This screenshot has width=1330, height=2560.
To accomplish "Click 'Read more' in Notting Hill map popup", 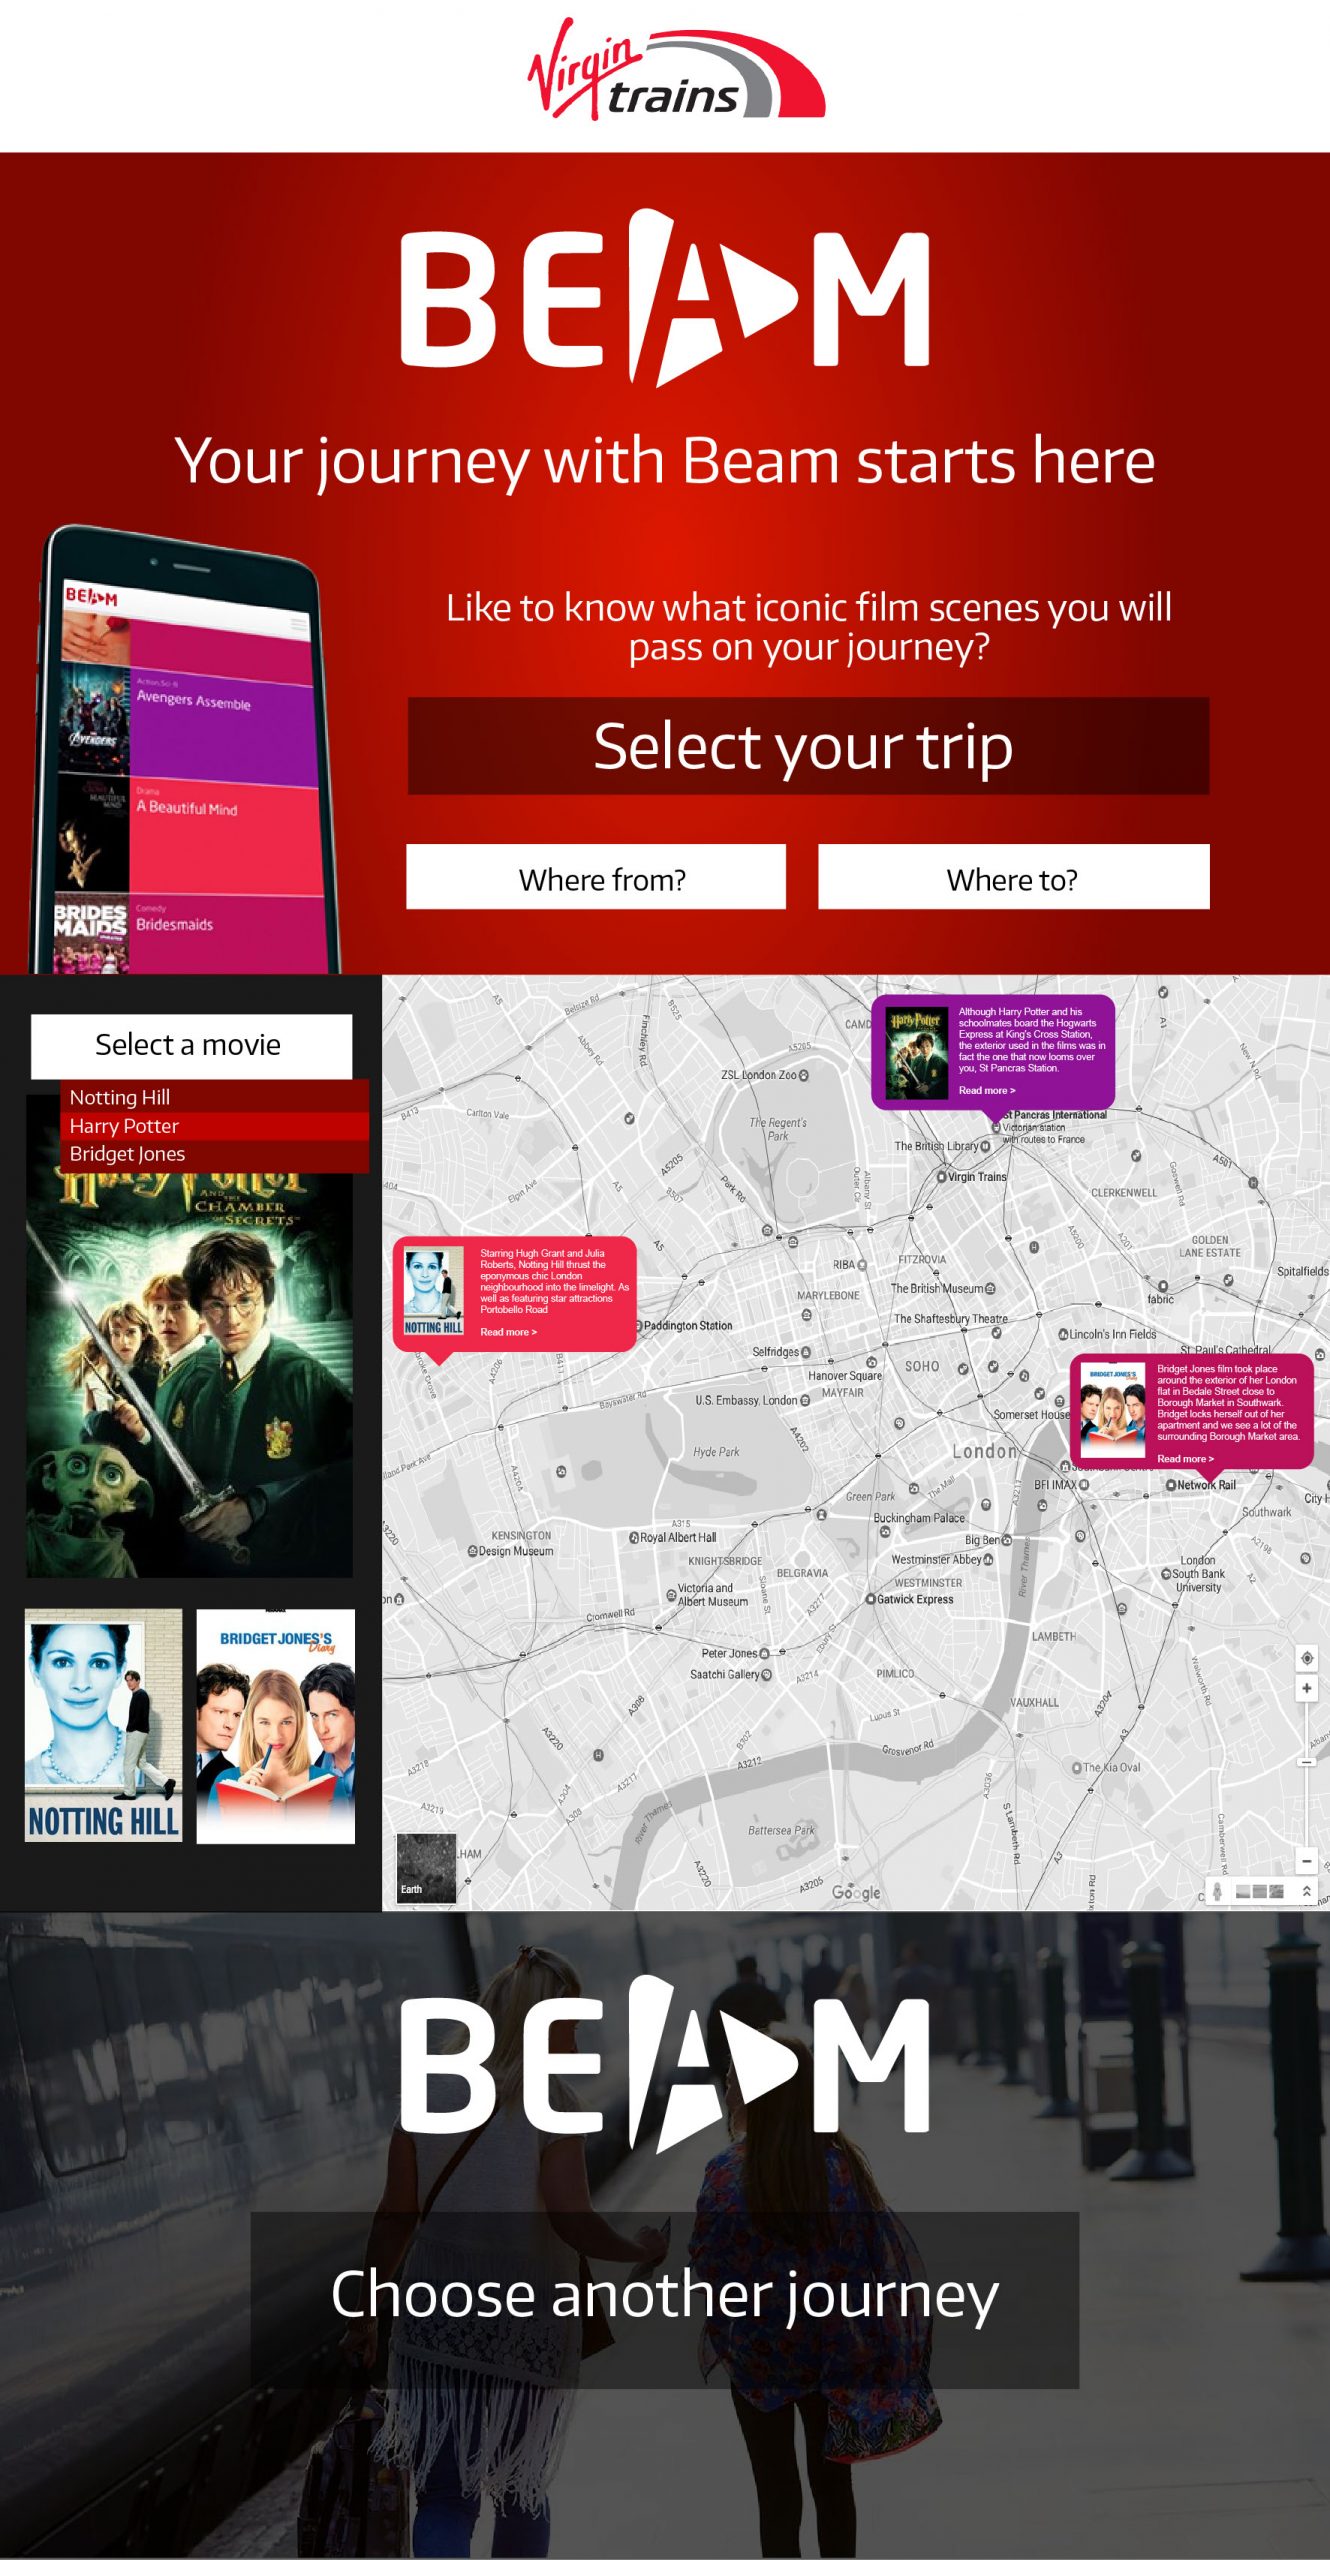I will click(508, 1332).
